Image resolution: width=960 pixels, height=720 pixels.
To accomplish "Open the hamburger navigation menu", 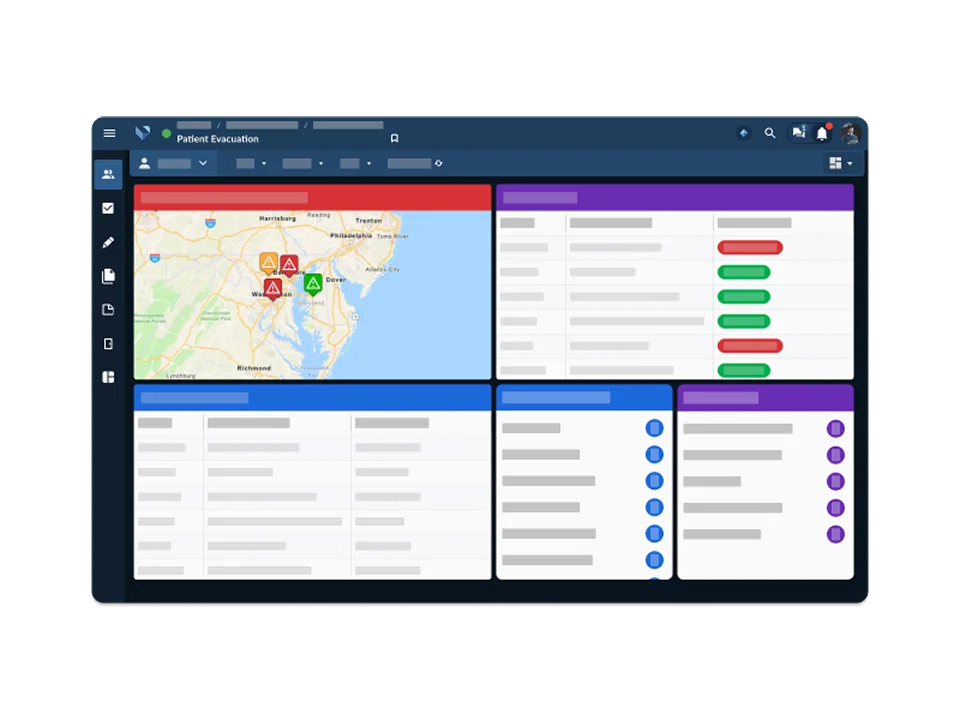I will (x=110, y=133).
